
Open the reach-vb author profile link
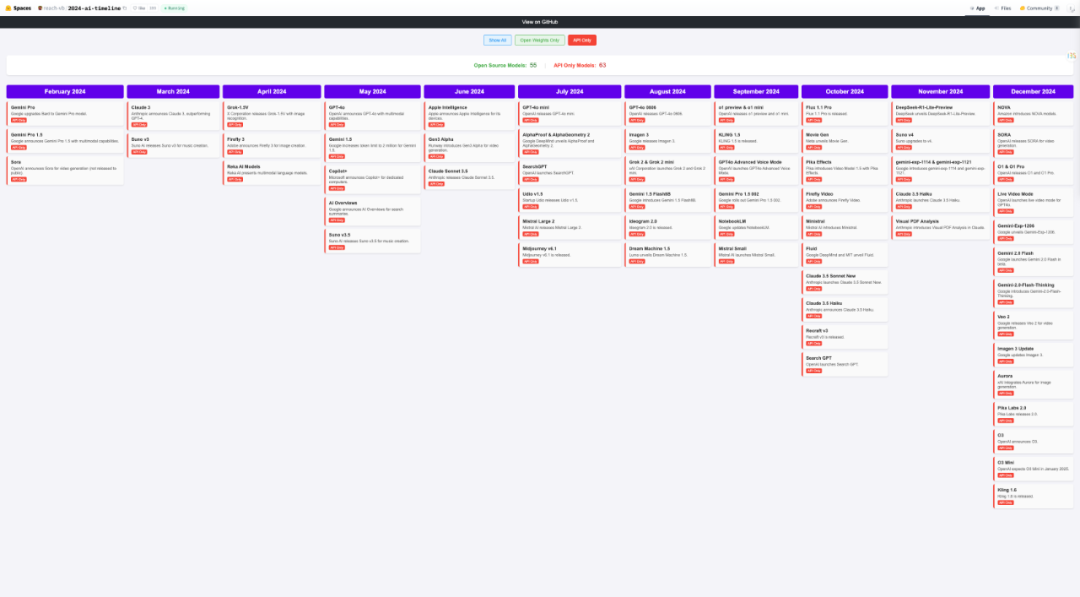tap(52, 8)
